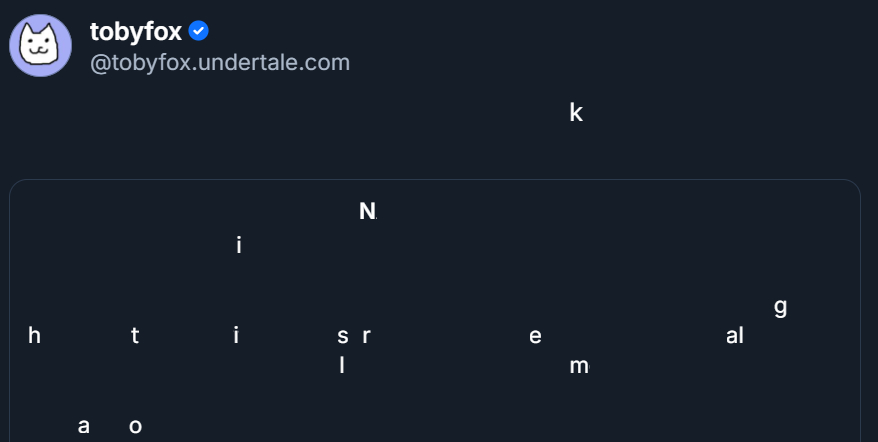Click the letter "e" in the quoted post

tap(535, 336)
